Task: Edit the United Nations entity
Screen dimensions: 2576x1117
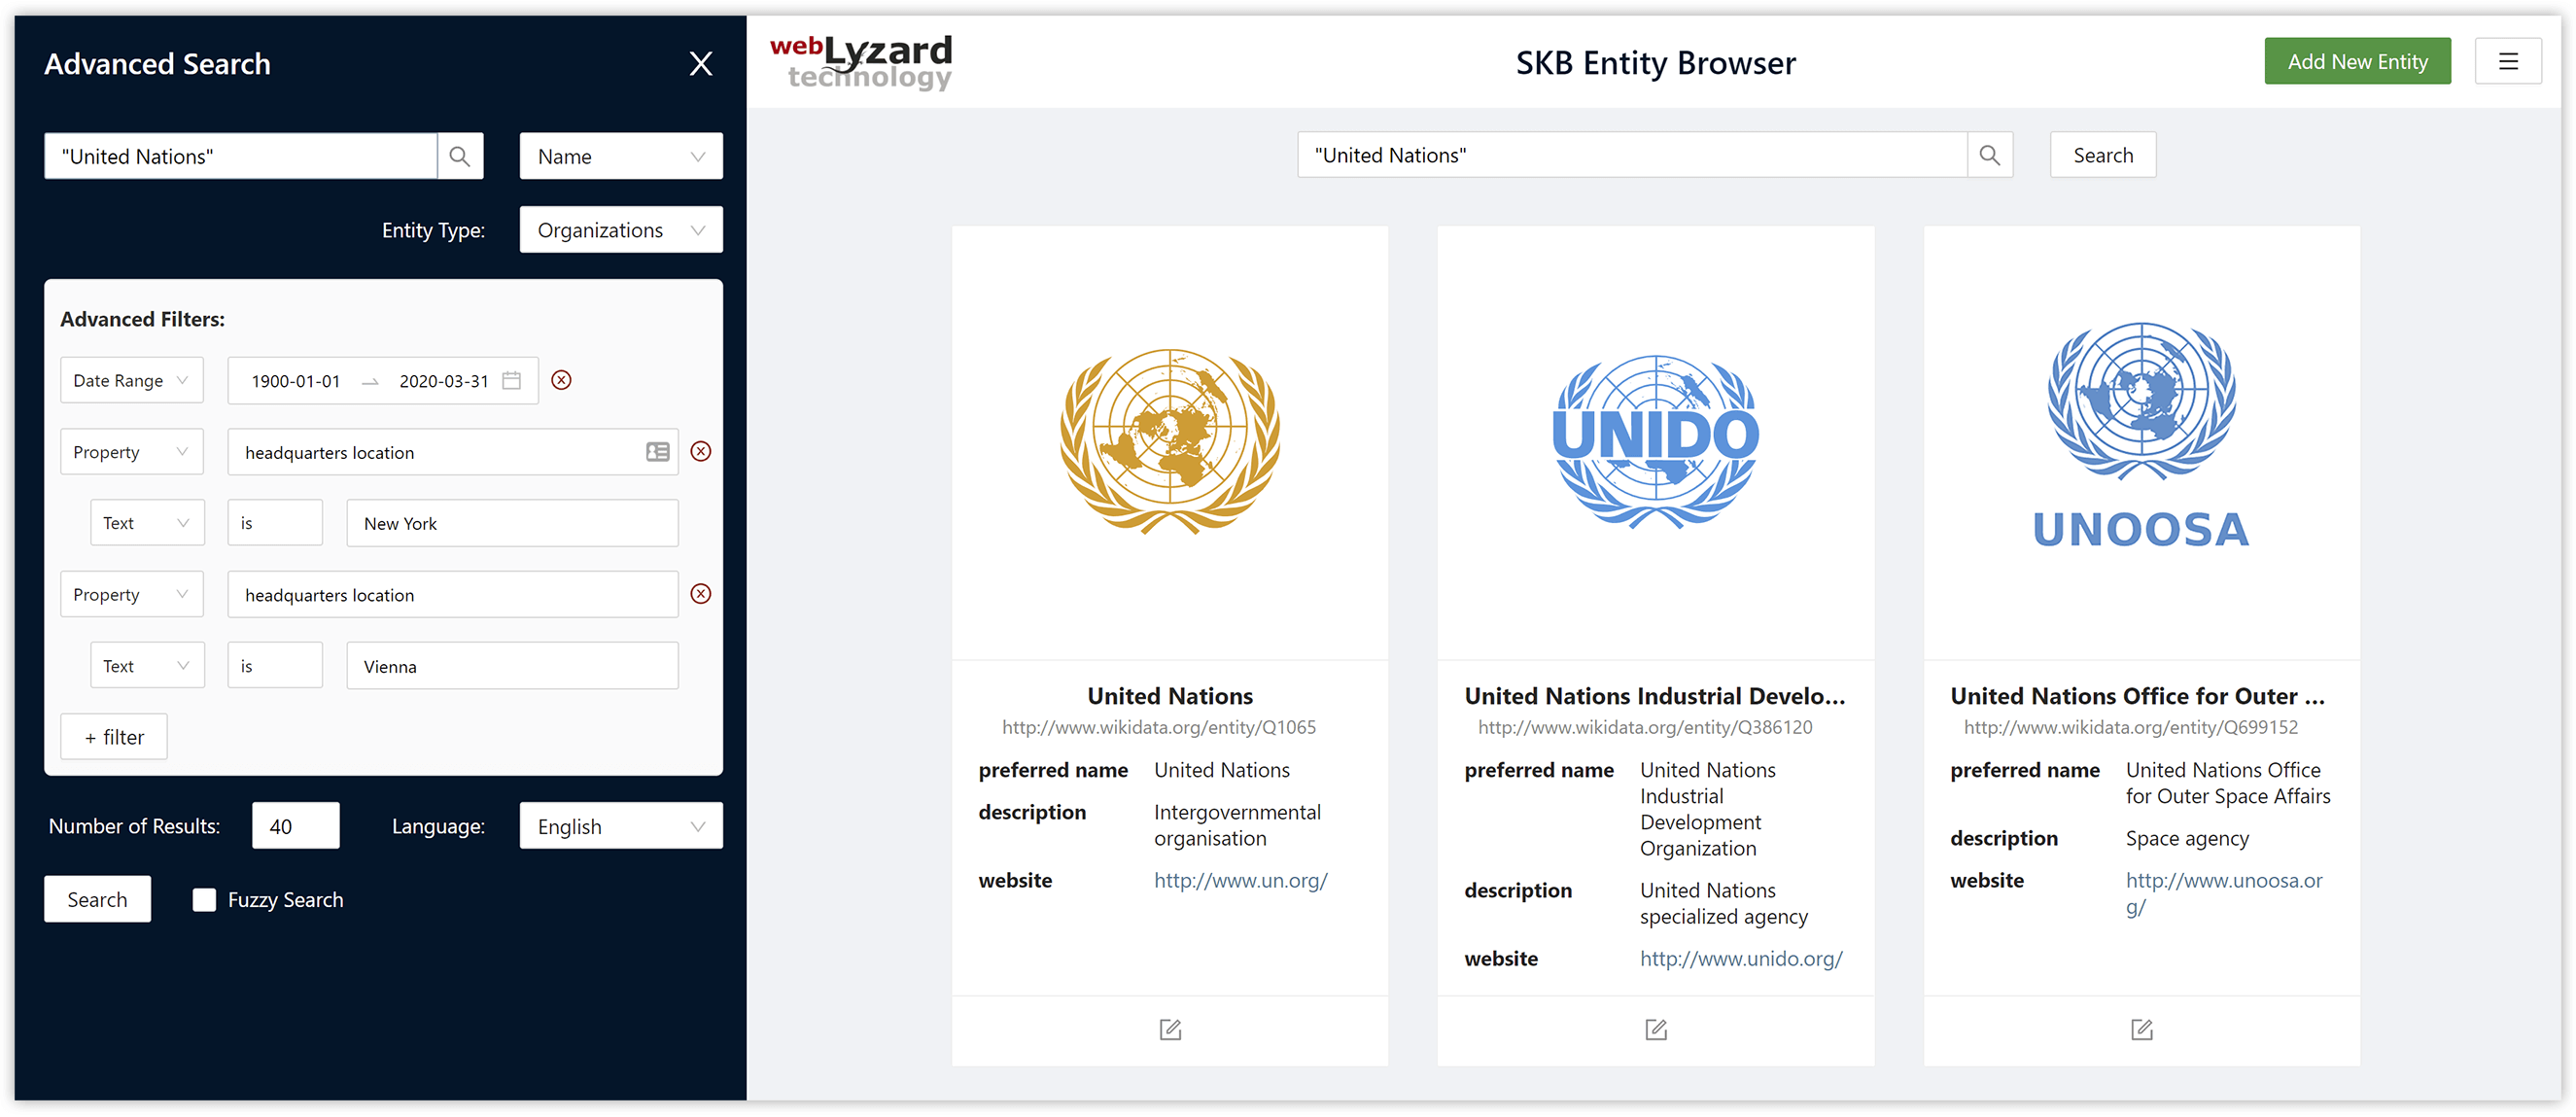Action: (x=1169, y=1029)
